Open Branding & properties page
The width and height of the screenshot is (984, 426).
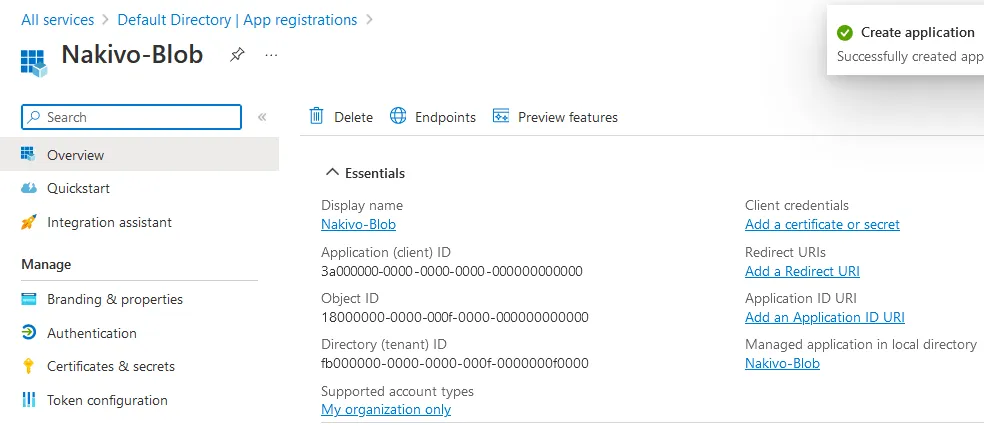(115, 299)
